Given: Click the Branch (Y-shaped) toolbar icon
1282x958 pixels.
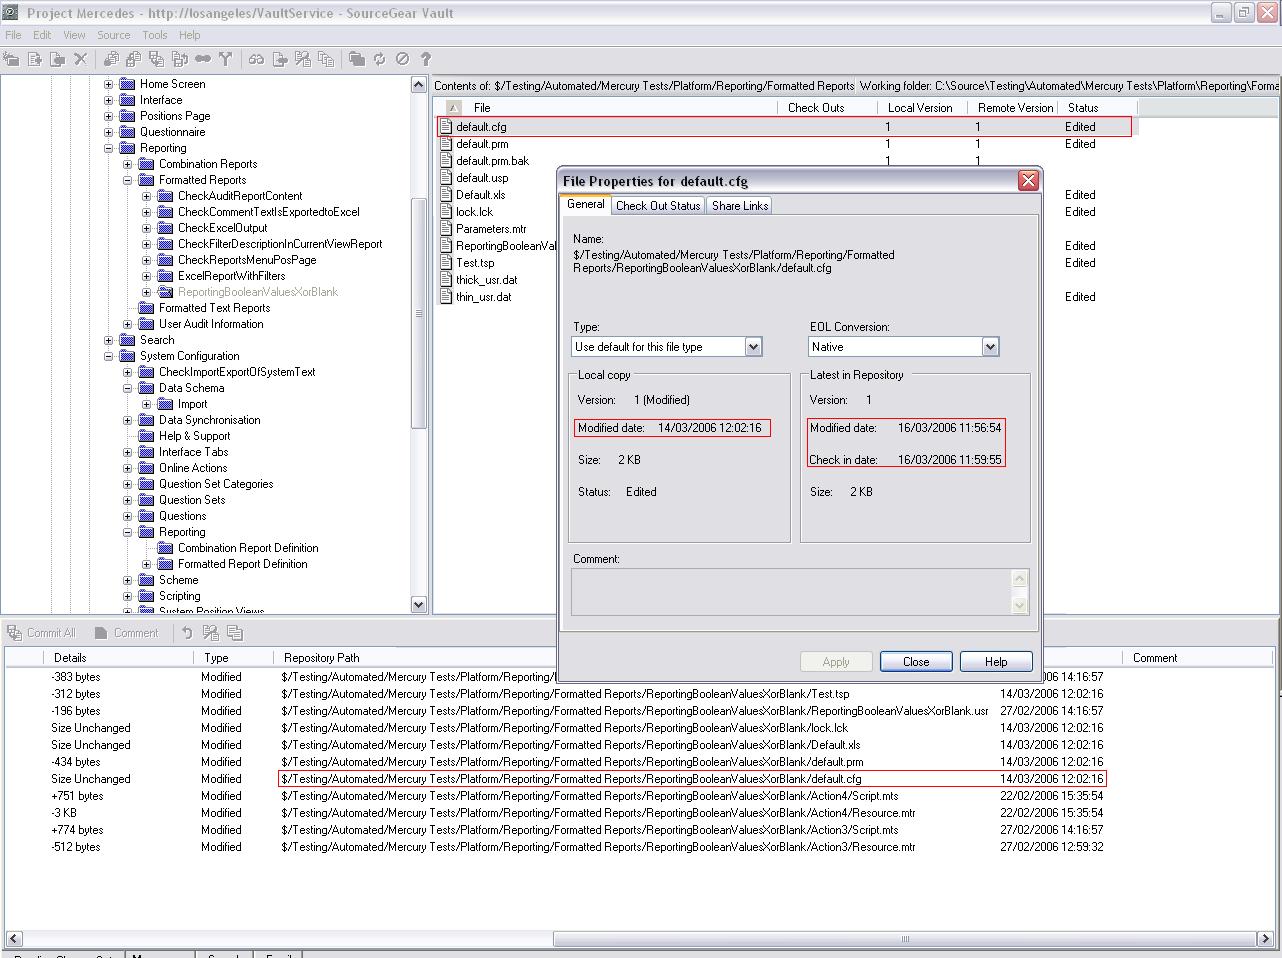Looking at the screenshot, I should pyautogui.click(x=226, y=59).
